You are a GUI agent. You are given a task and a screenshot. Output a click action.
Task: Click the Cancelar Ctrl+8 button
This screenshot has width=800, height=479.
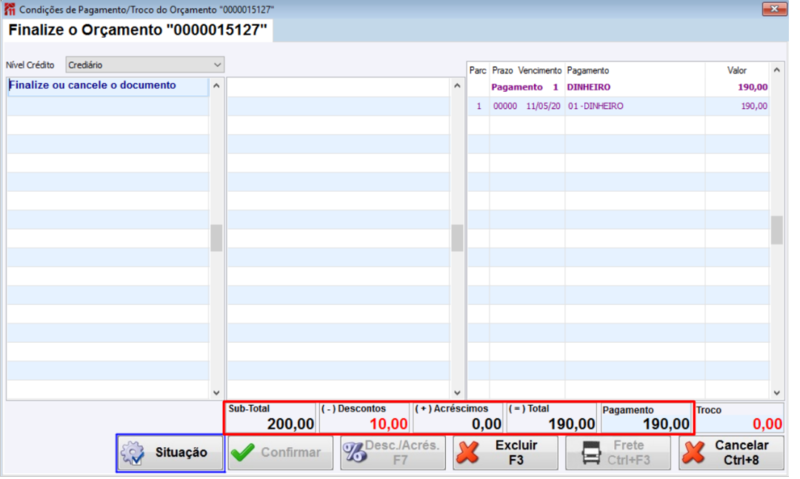(x=731, y=452)
